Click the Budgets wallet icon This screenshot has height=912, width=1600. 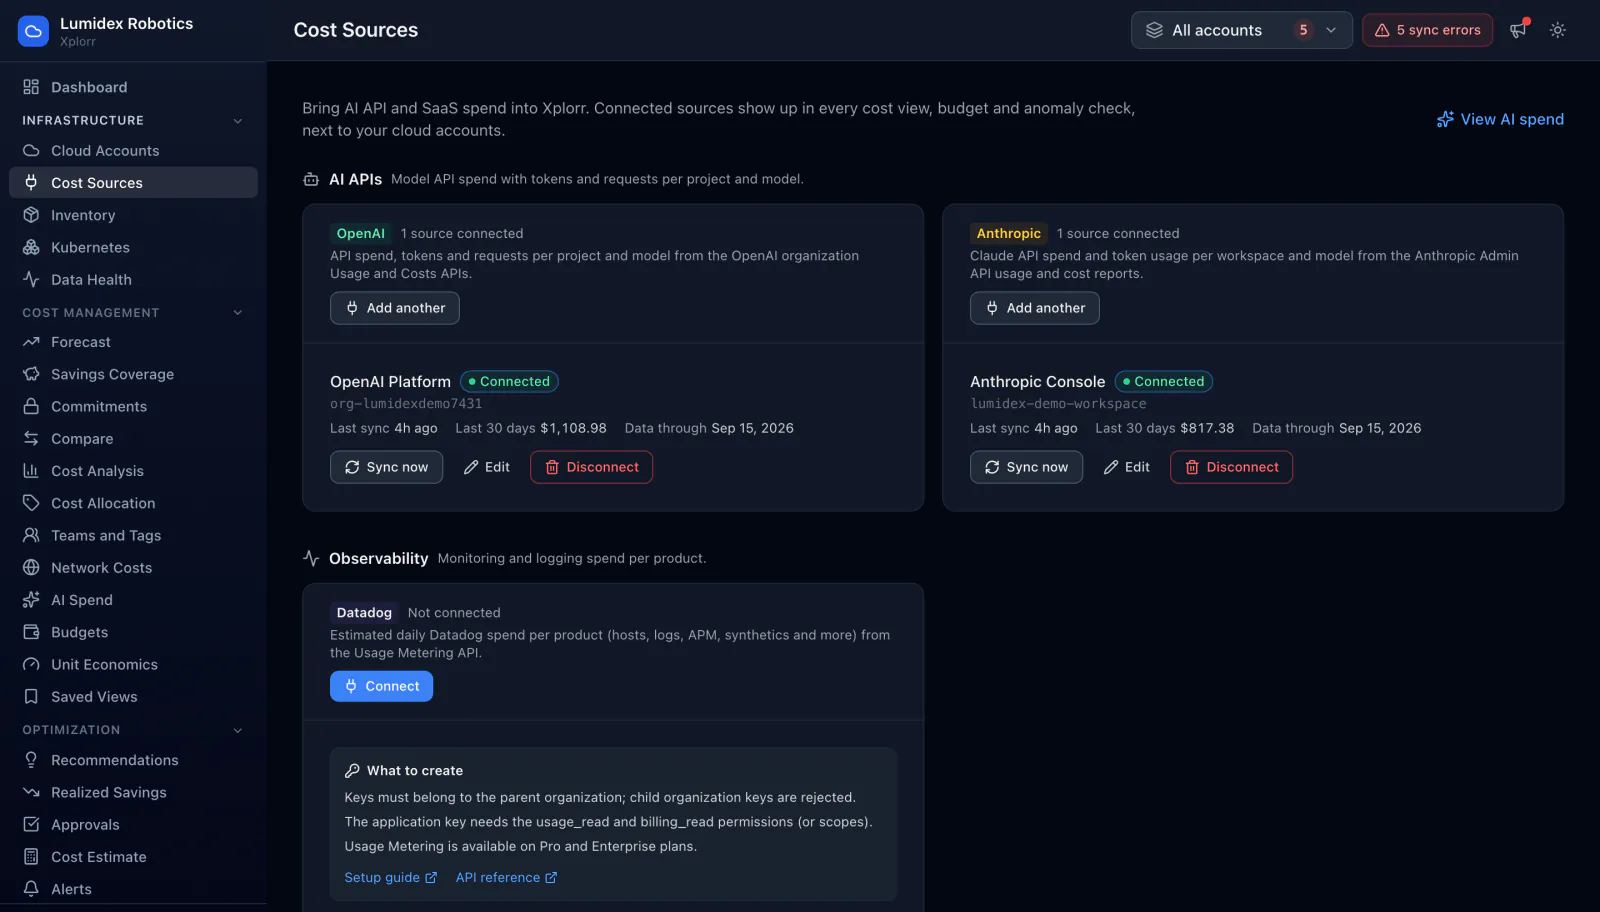click(31, 632)
